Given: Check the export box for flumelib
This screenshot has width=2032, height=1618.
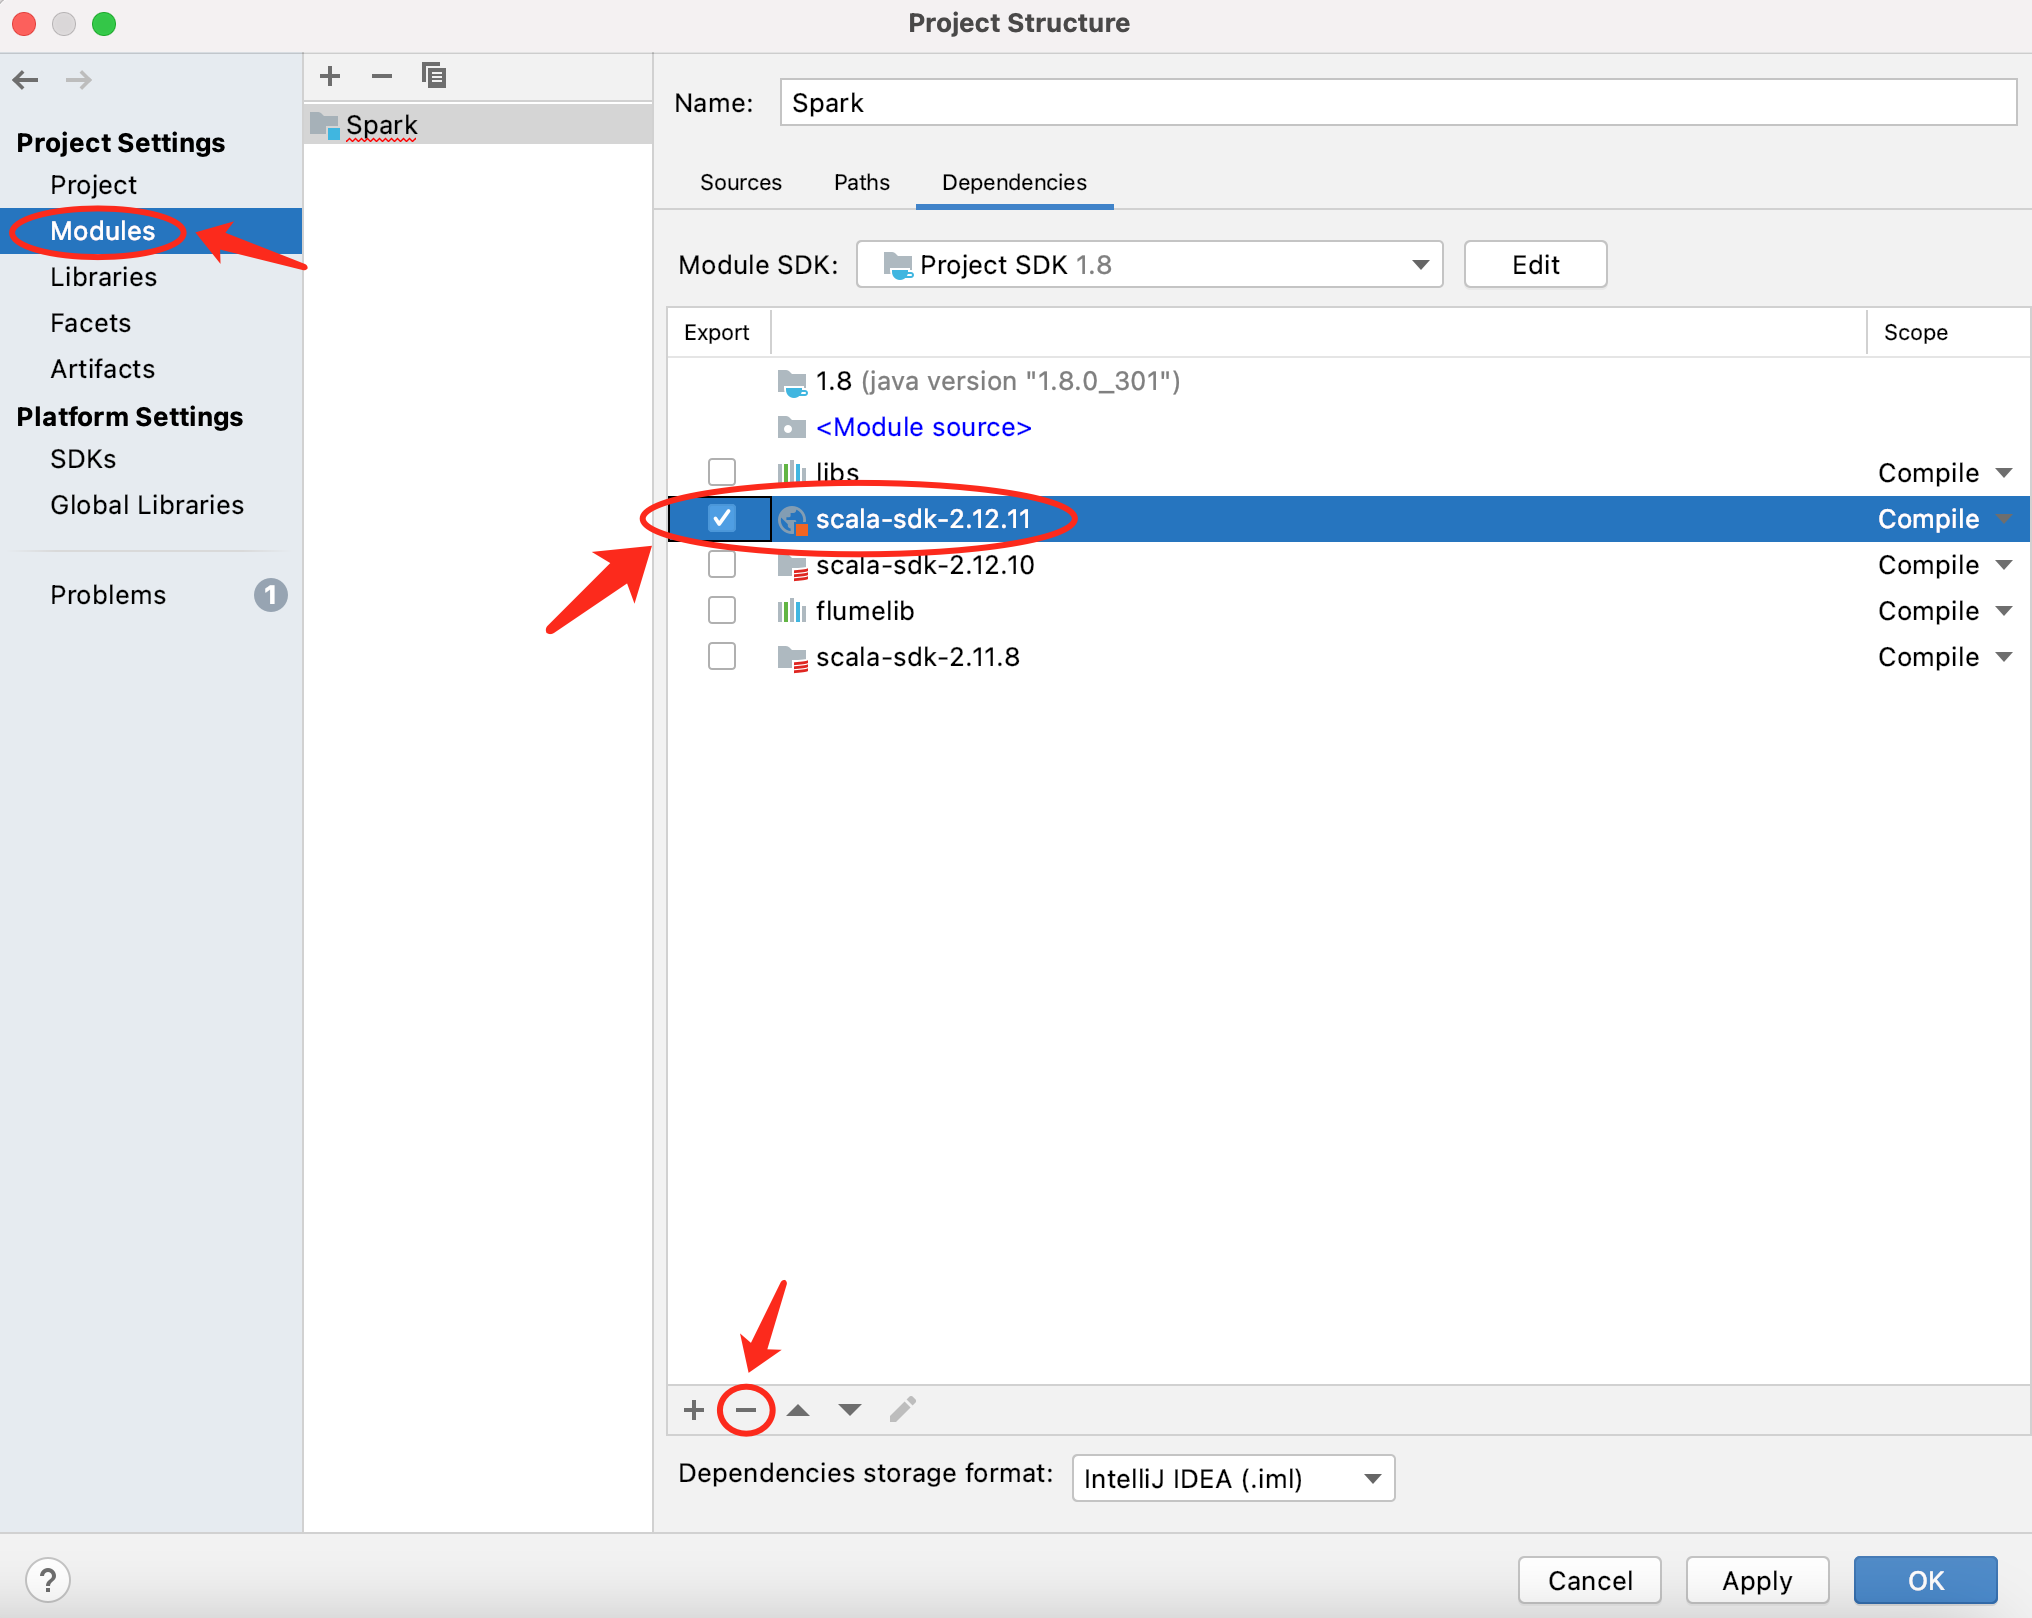Looking at the screenshot, I should point(722,610).
